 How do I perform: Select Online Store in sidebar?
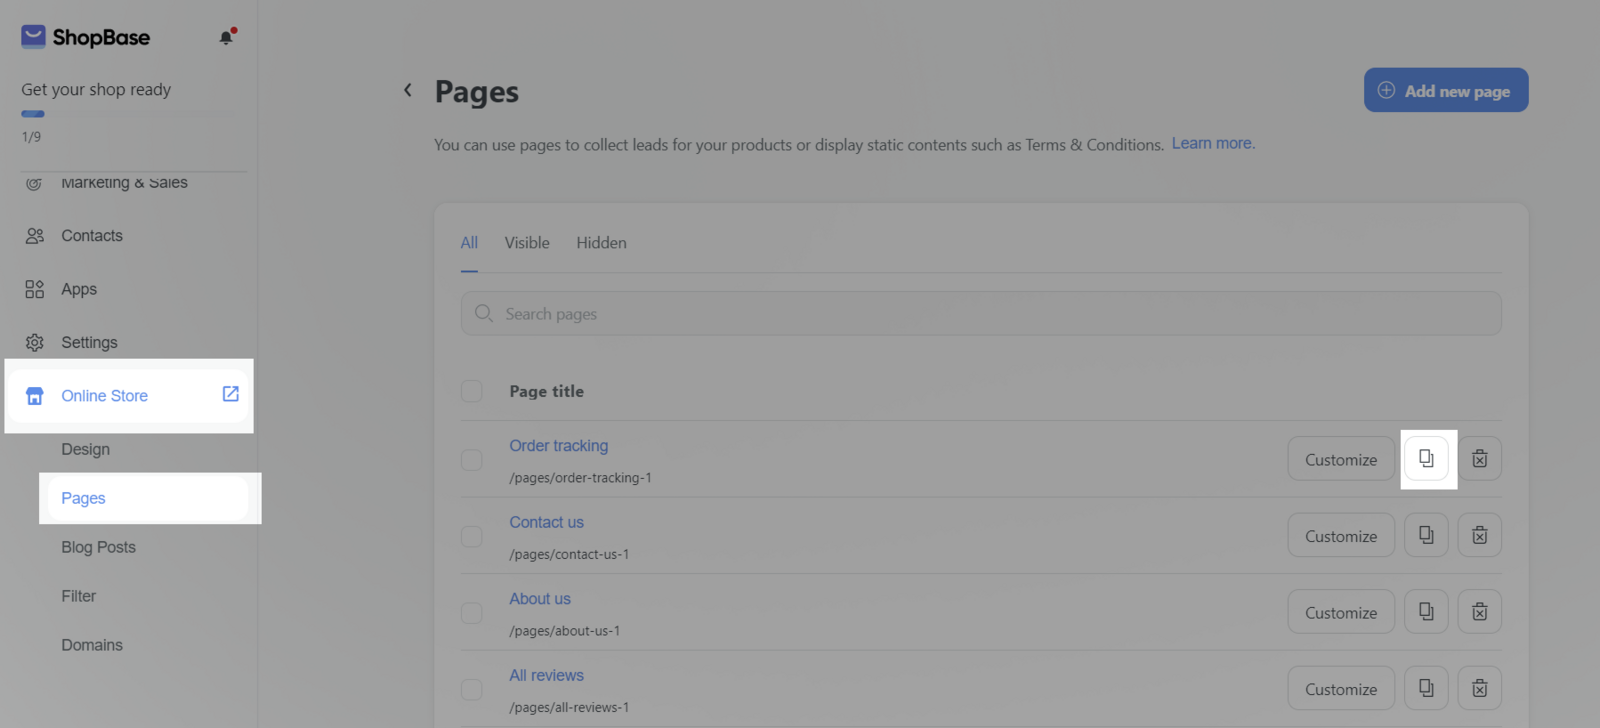pyautogui.click(x=130, y=396)
